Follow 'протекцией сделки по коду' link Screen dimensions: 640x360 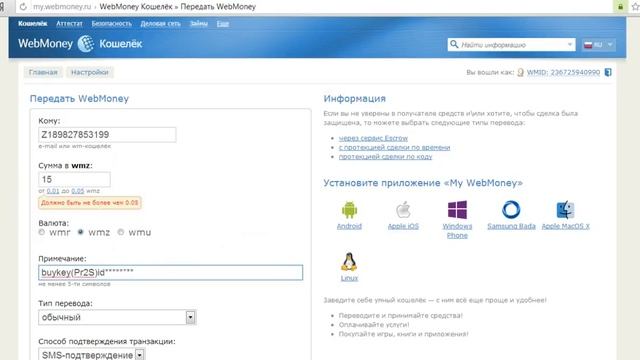coord(385,156)
